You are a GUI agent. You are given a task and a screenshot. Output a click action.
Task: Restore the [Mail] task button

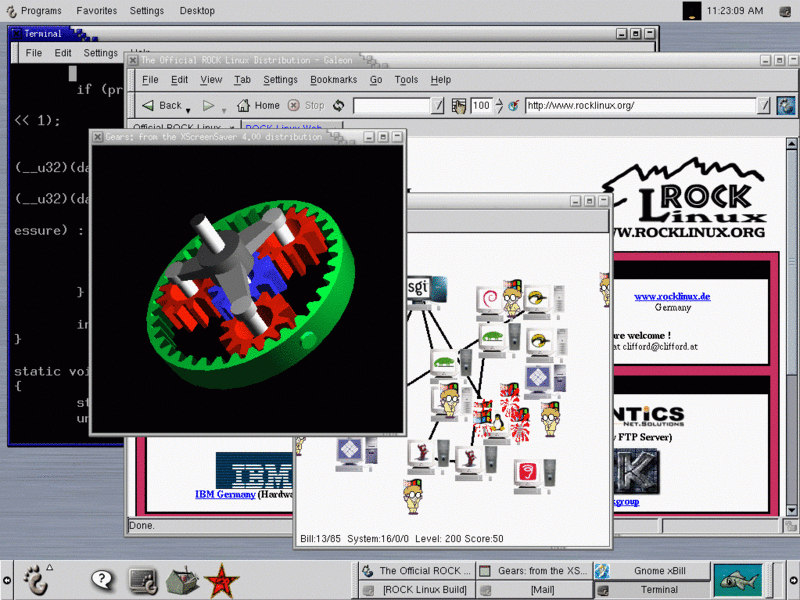[x=535, y=590]
